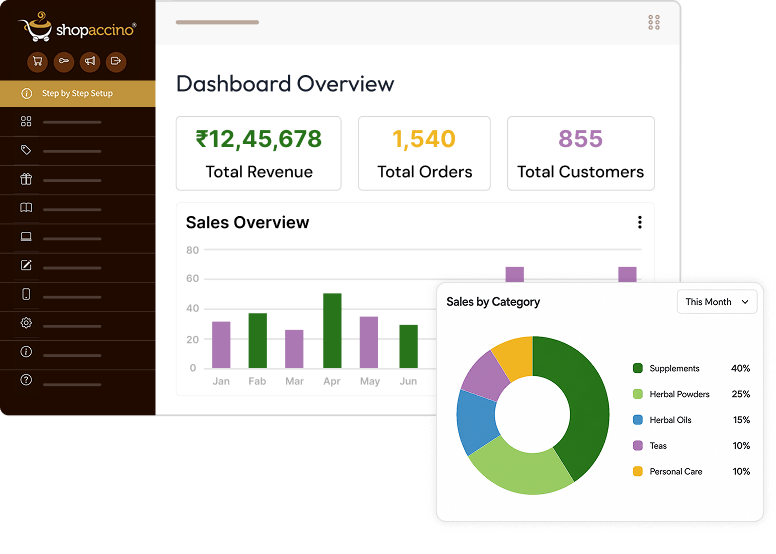Click the Dashboard Overview heading
776x554 pixels.
pyautogui.click(x=285, y=84)
